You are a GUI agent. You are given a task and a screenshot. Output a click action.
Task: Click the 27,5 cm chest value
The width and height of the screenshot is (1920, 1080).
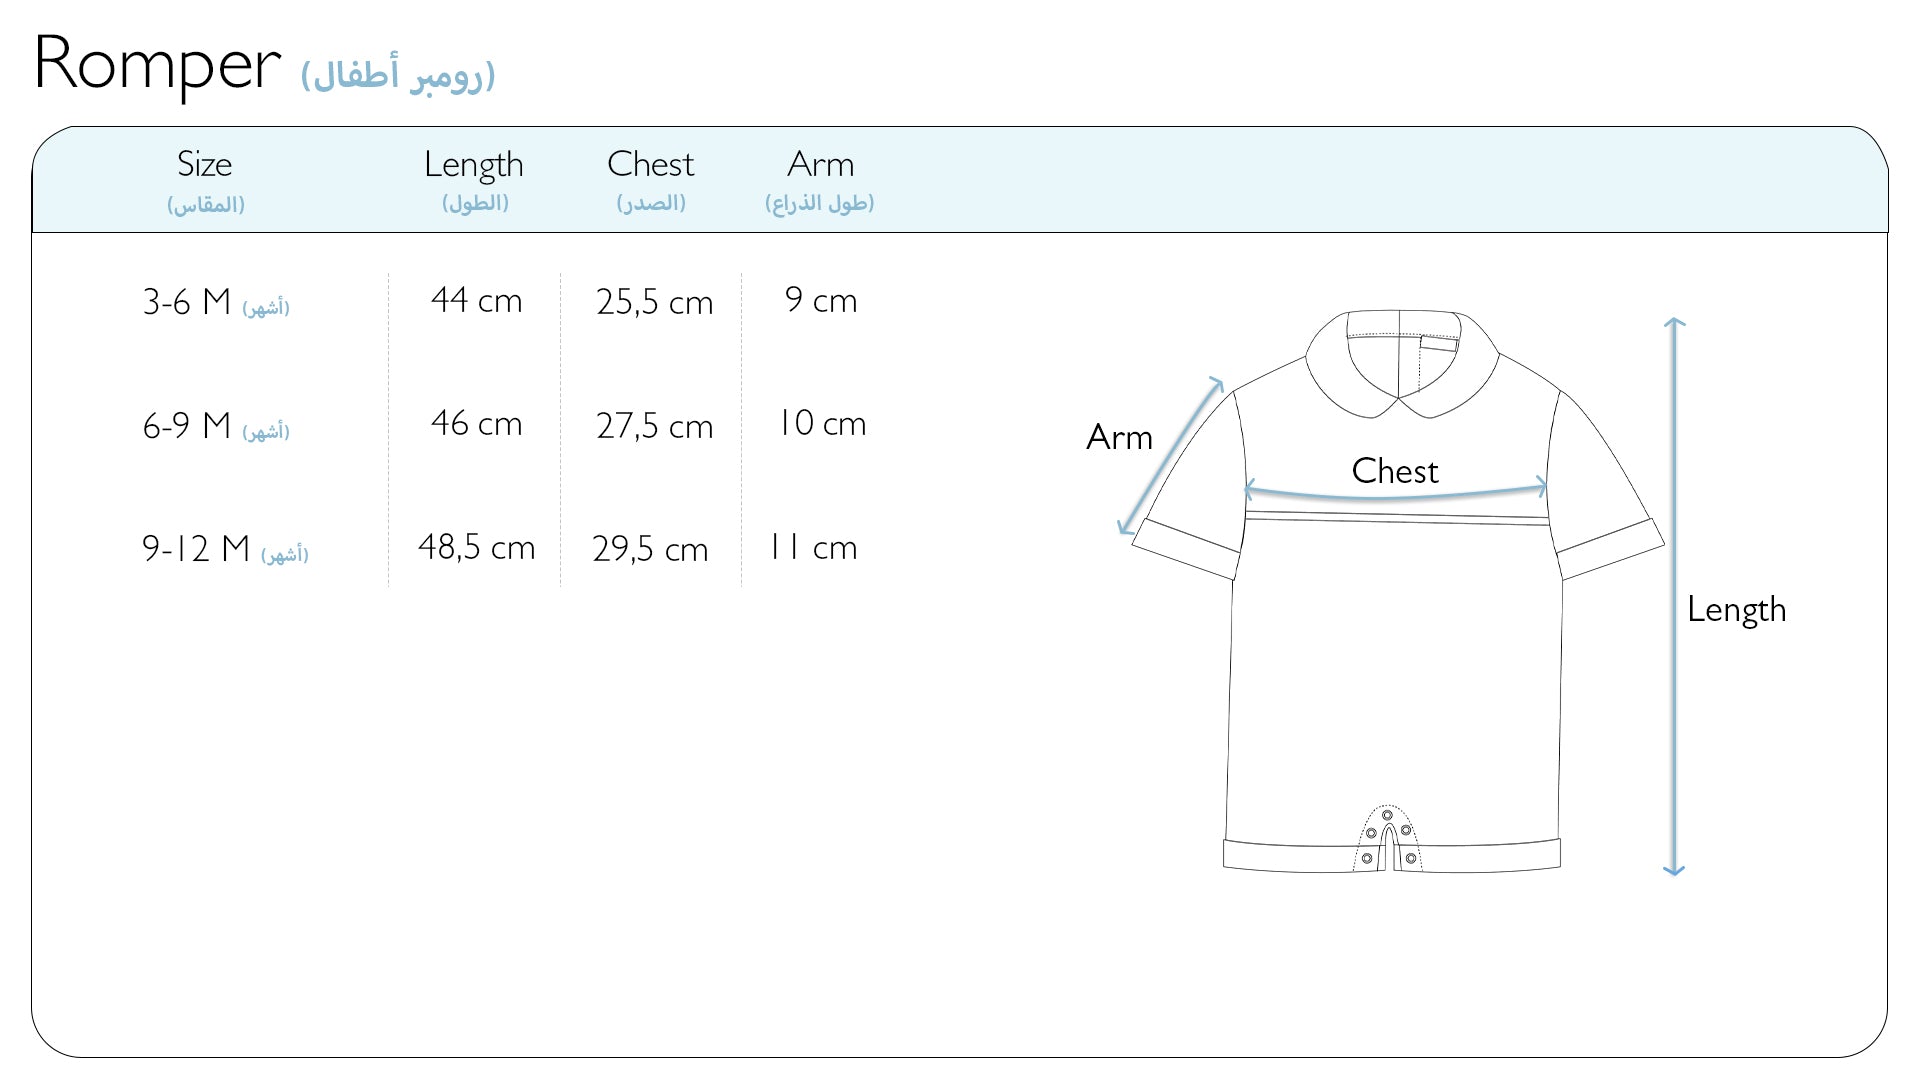point(654,426)
